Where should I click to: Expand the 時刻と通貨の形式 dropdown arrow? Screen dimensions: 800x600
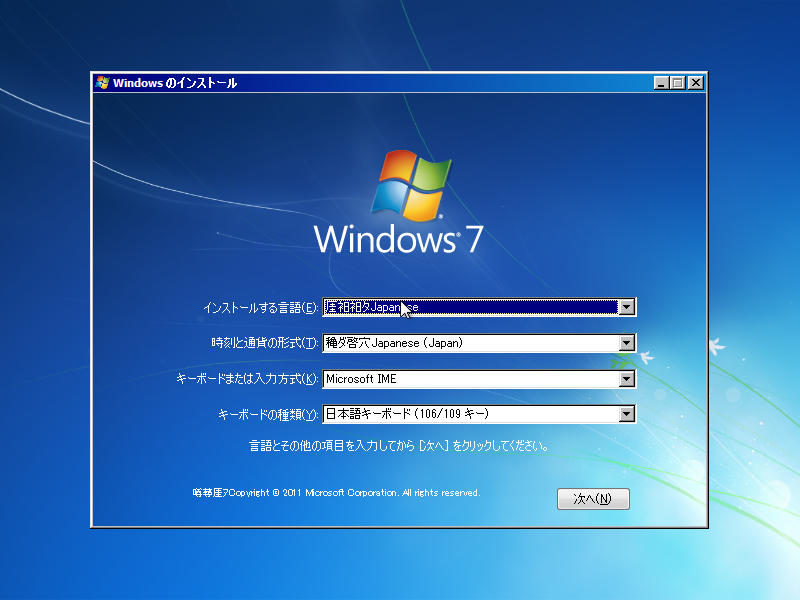click(x=627, y=344)
